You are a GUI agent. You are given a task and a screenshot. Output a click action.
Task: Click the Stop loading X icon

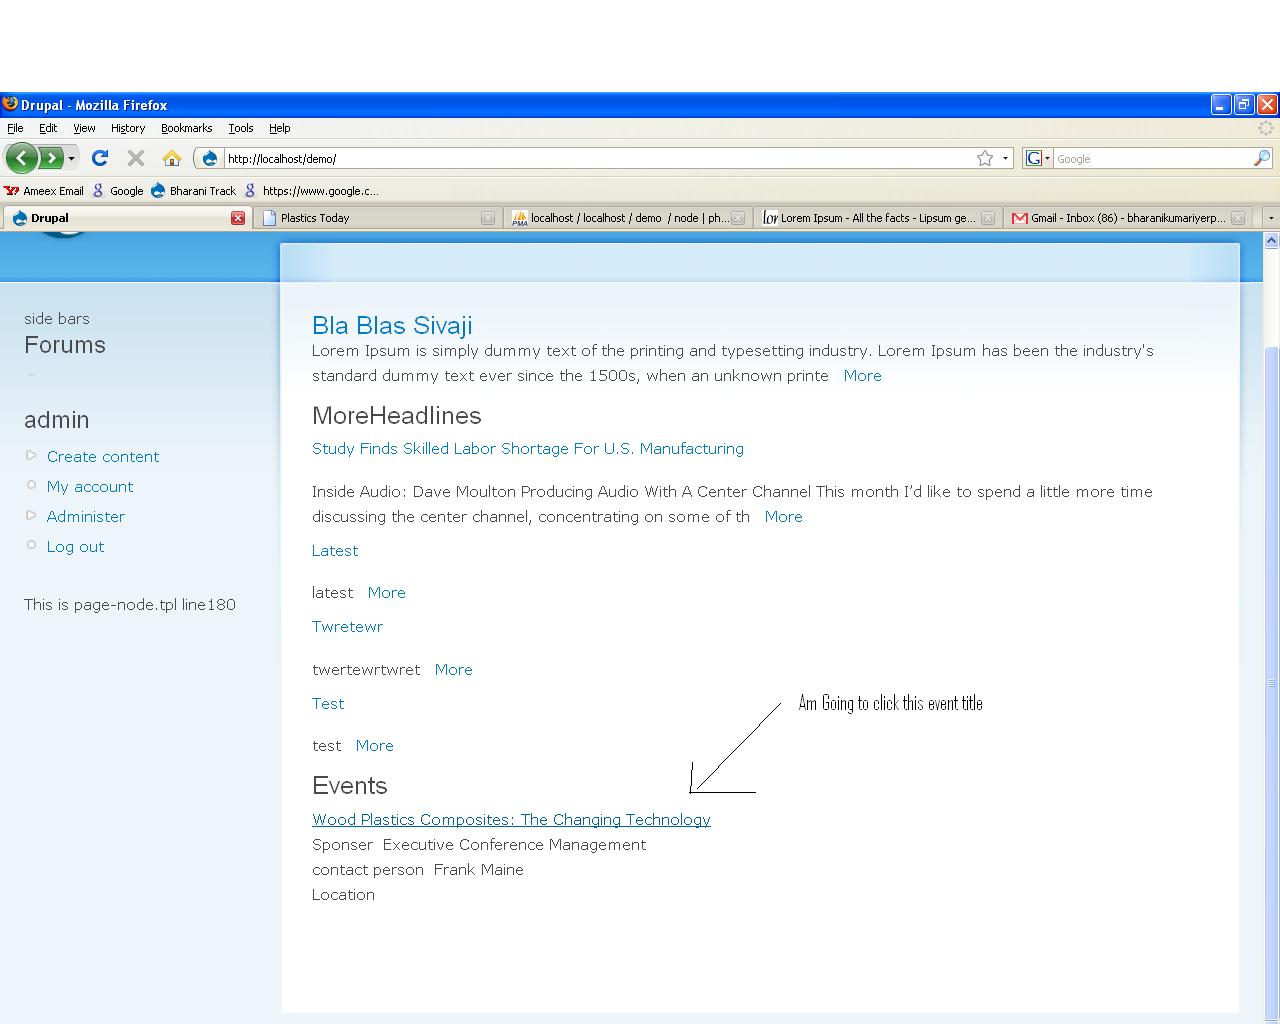click(x=136, y=158)
